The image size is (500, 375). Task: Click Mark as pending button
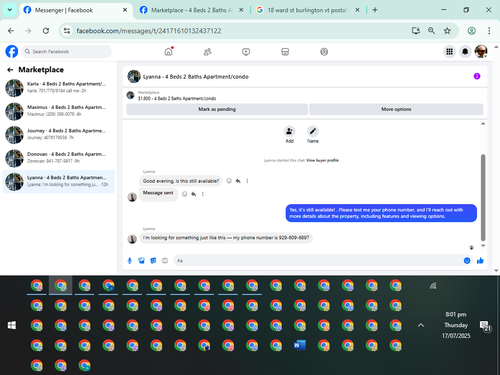[217, 109]
